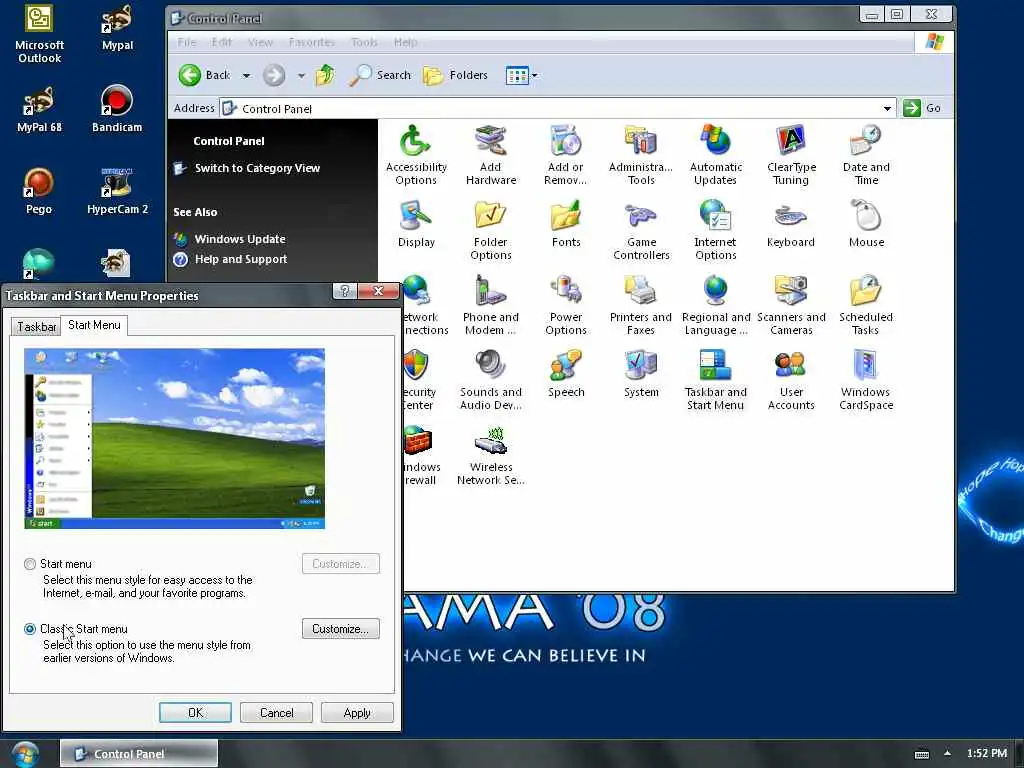The image size is (1024, 768).
Task: Open Keyboard settings icon
Action: 791,224
